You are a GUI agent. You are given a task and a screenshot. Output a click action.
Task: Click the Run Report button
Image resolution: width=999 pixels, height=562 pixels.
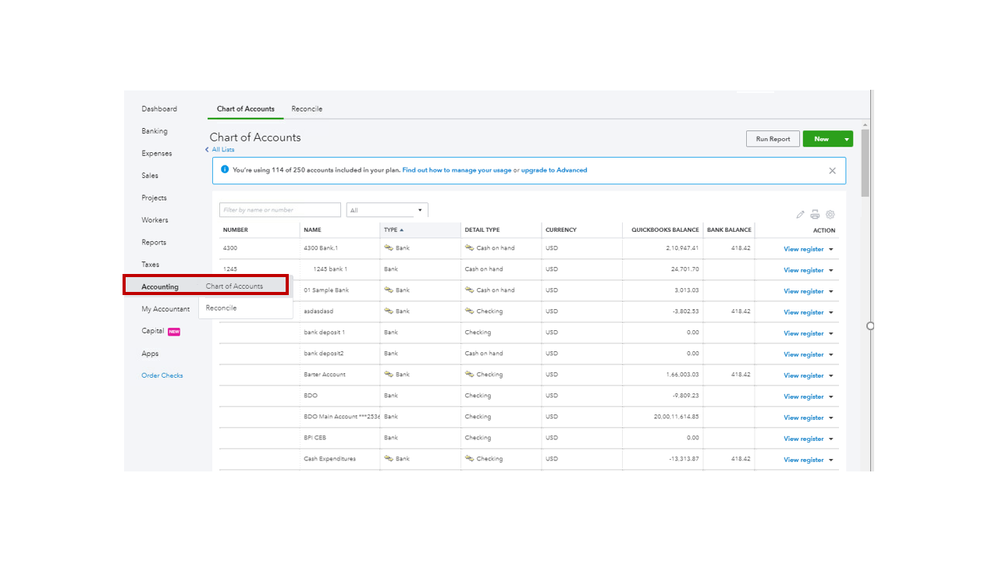tap(772, 139)
